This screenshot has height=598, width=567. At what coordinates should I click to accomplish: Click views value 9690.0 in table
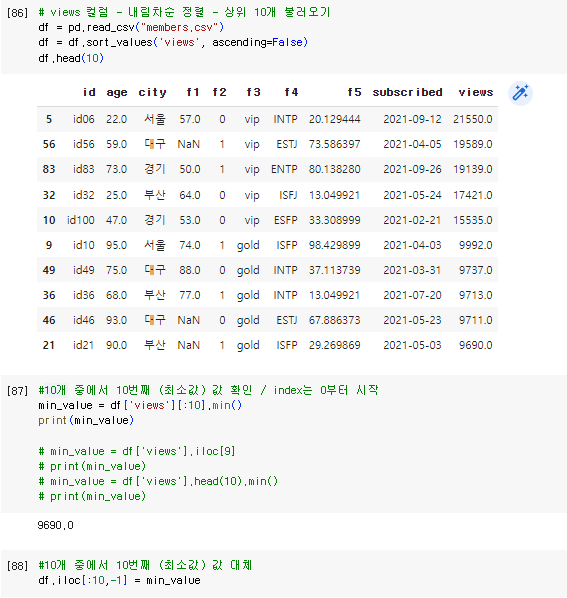coord(475,346)
